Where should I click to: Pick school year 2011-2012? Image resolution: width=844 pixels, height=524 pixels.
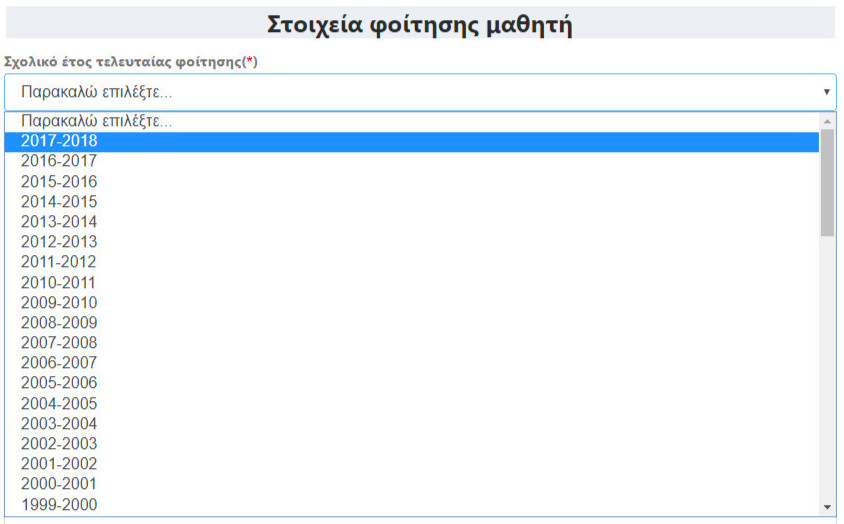[59, 262]
